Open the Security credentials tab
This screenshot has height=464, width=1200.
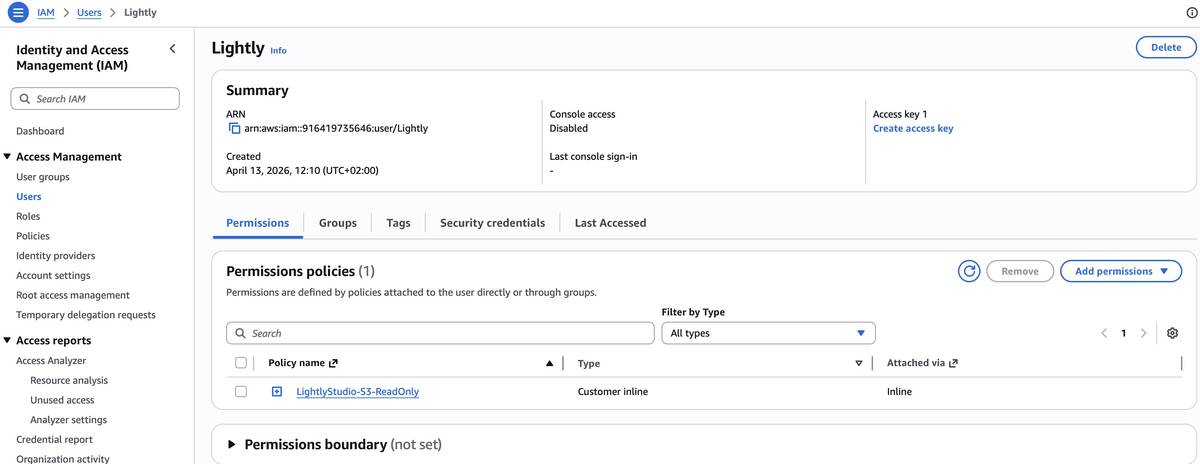click(492, 223)
